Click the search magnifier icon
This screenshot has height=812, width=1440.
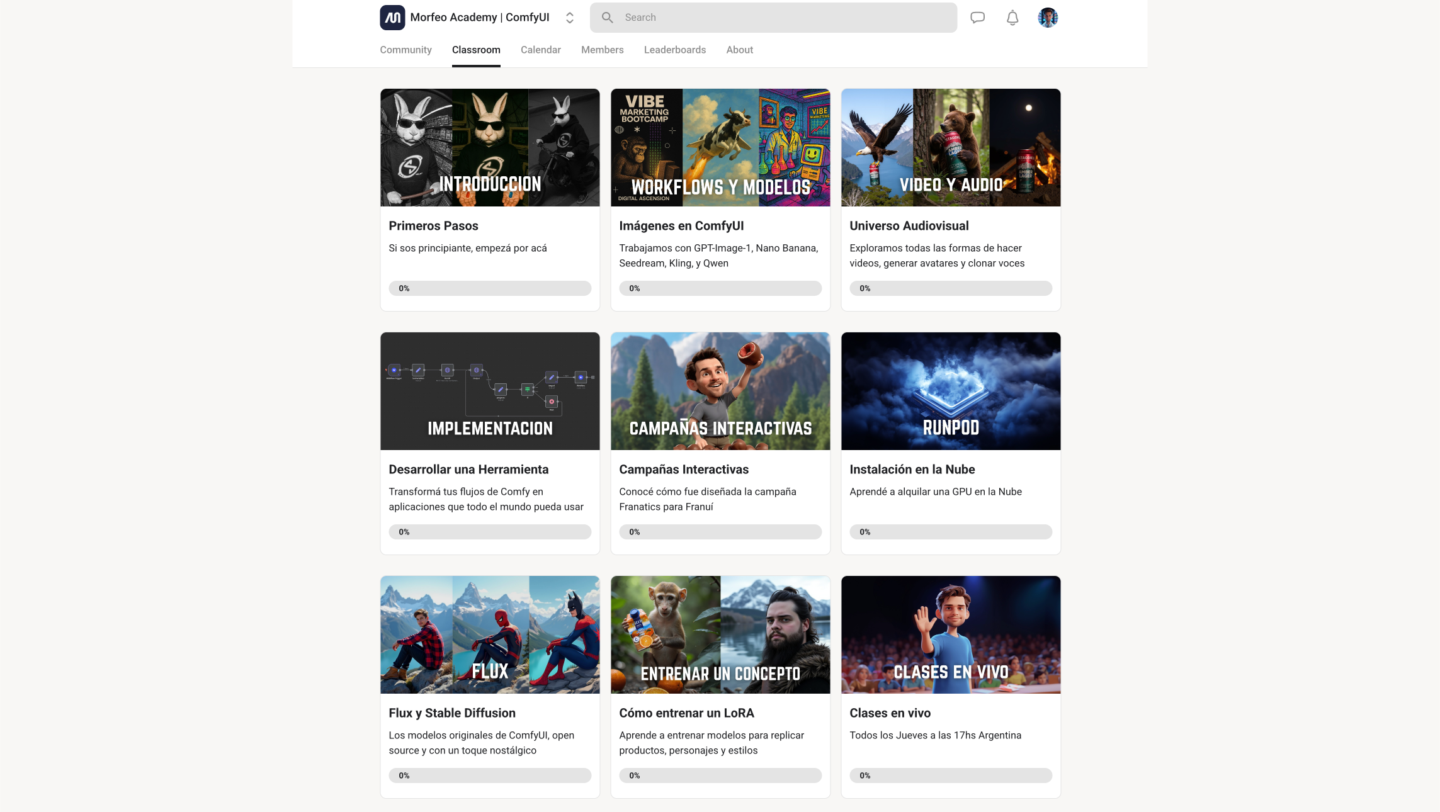(607, 17)
